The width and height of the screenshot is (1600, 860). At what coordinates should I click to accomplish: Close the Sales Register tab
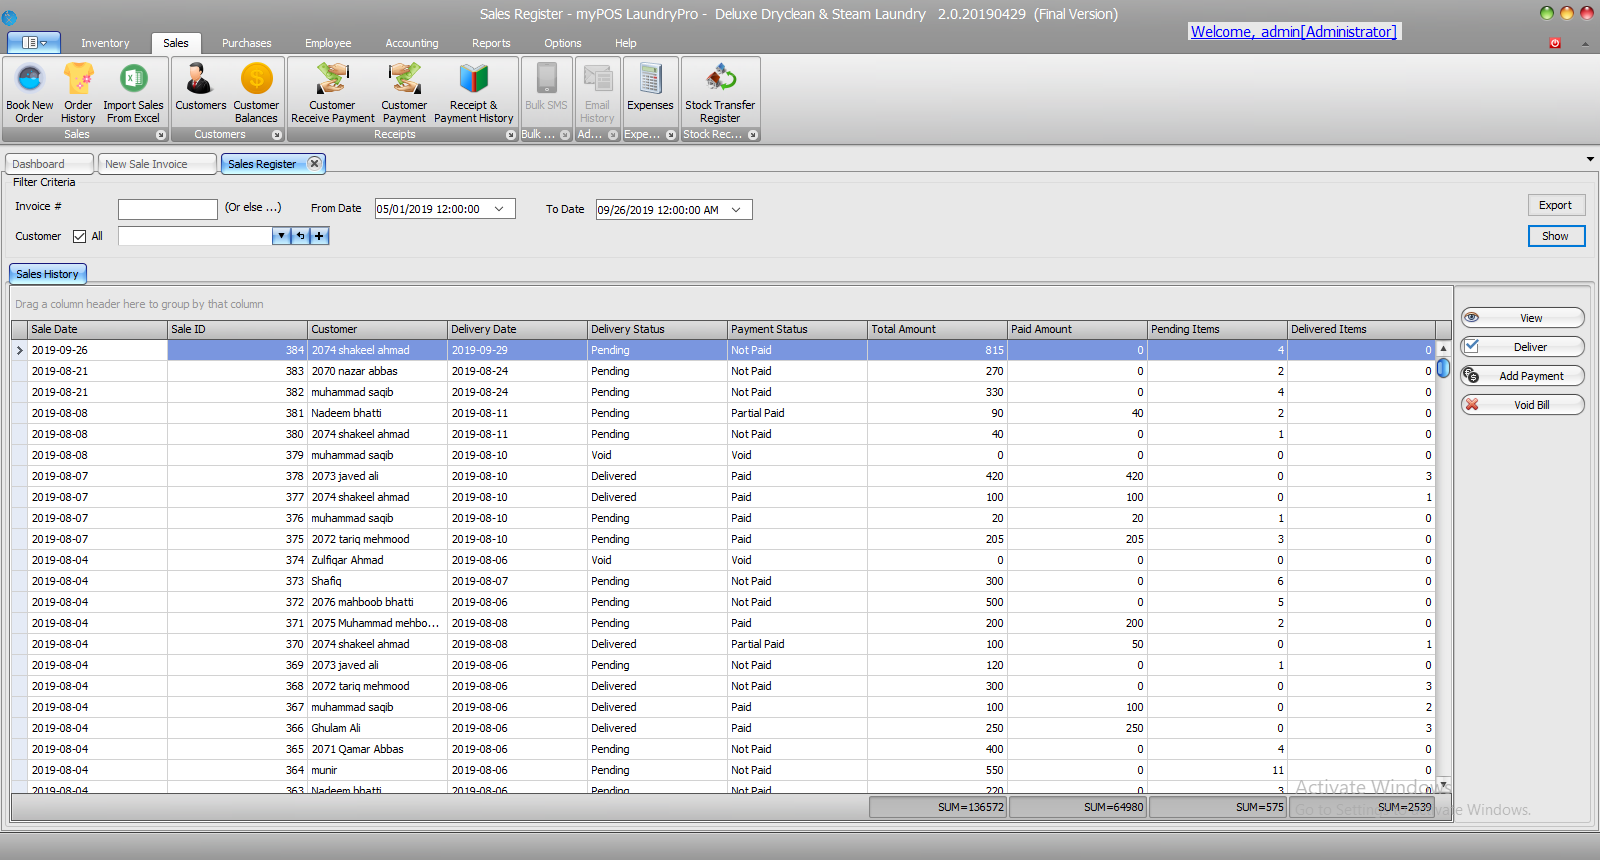coord(314,163)
